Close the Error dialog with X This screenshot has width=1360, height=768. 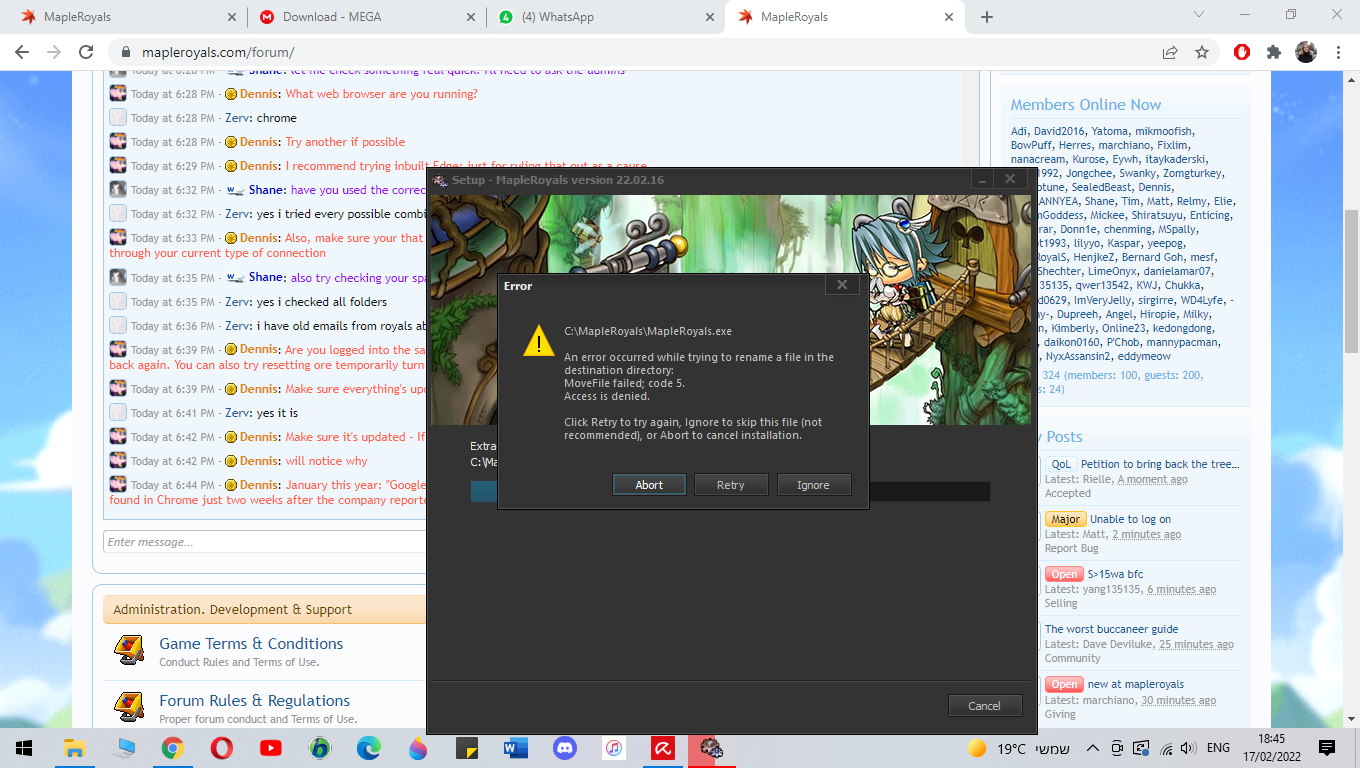[x=842, y=285]
